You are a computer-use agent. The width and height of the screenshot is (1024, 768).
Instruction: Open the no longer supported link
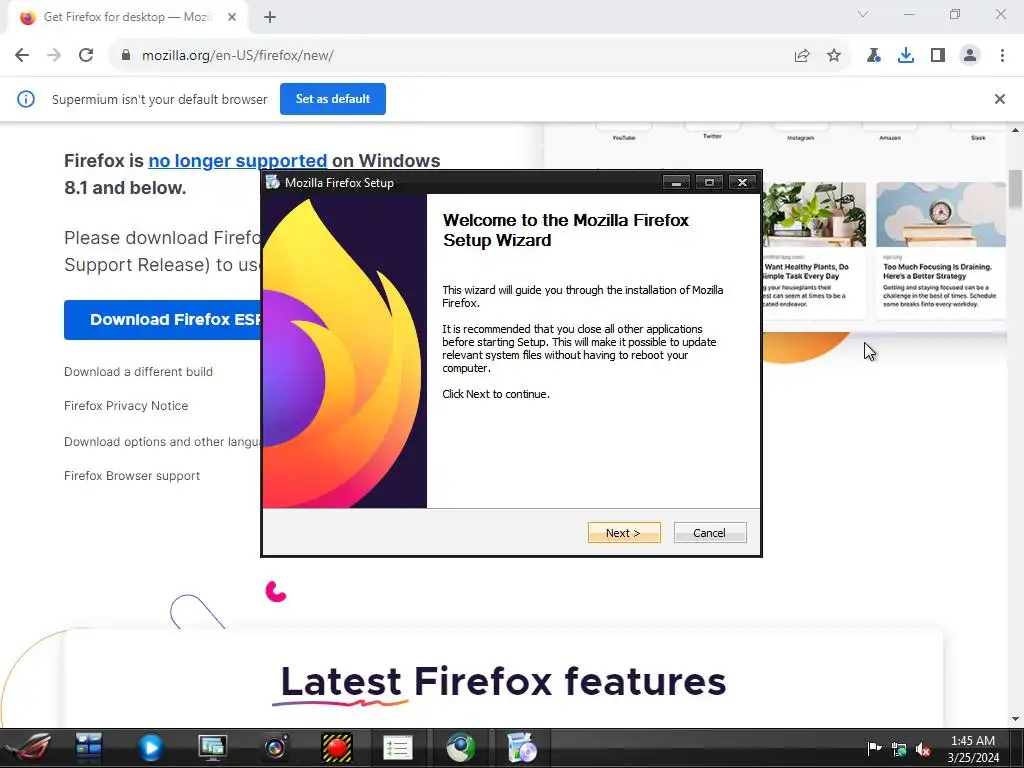[x=238, y=161]
